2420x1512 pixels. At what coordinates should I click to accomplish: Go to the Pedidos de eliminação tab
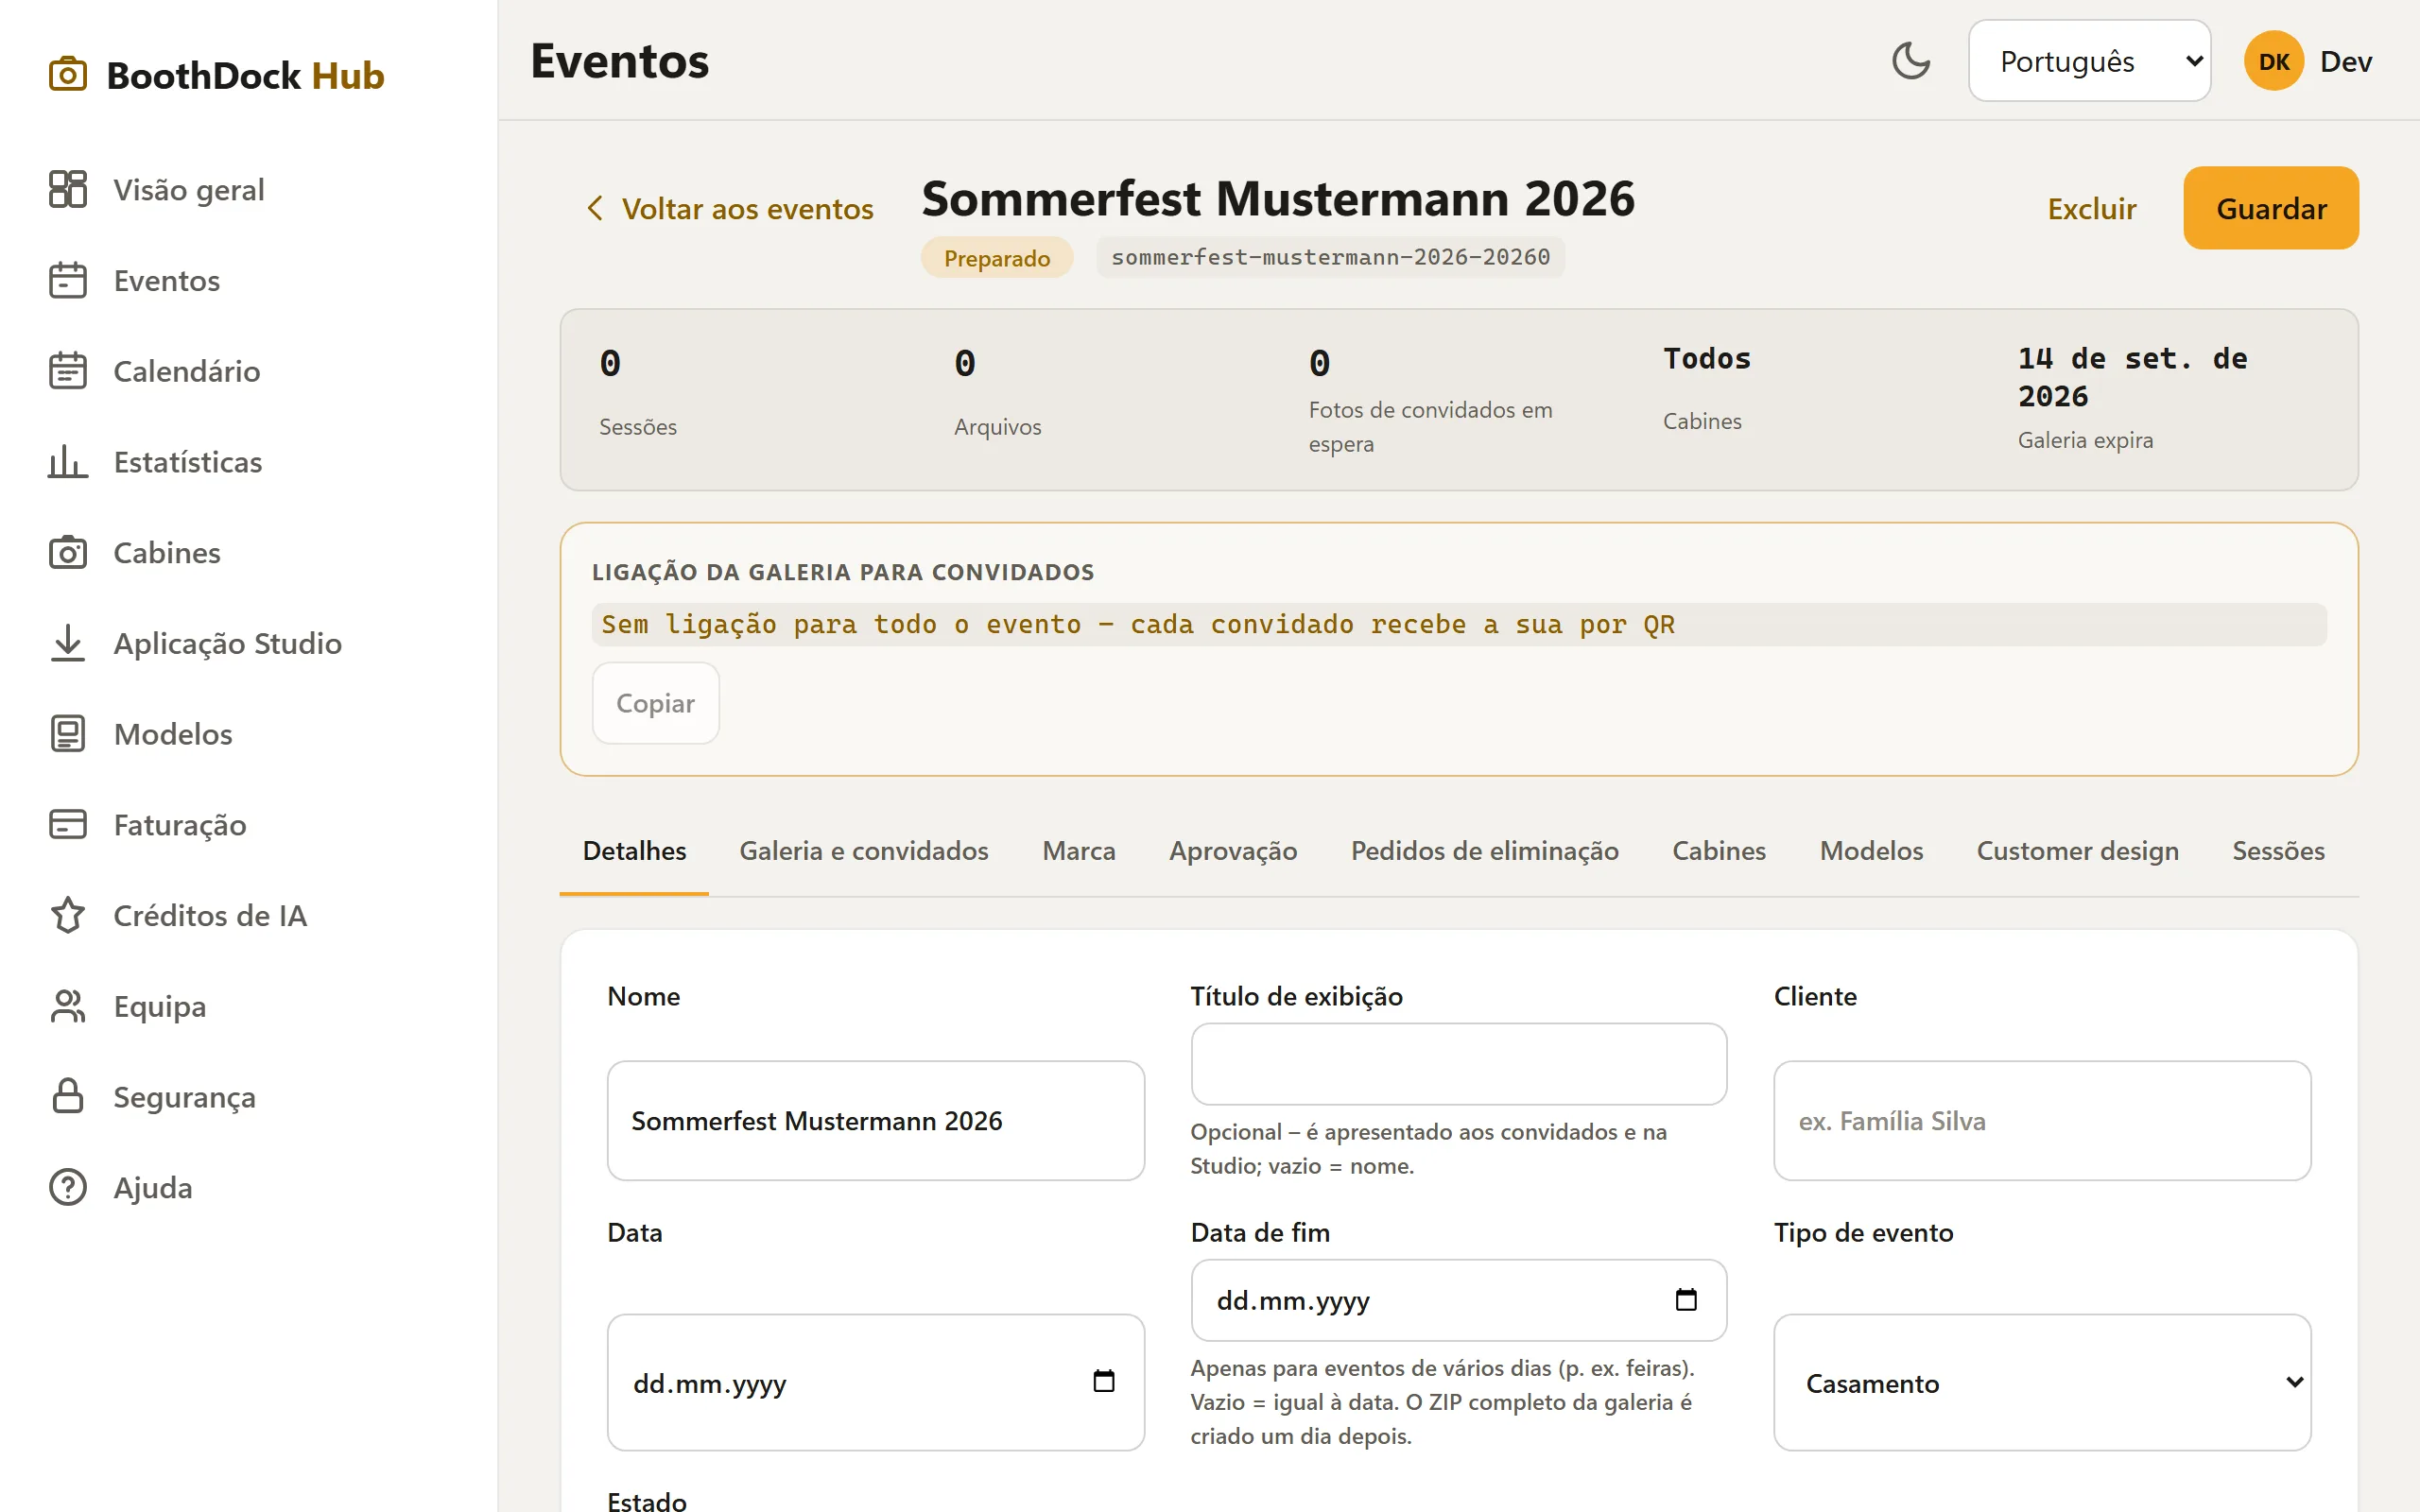pyautogui.click(x=1484, y=851)
